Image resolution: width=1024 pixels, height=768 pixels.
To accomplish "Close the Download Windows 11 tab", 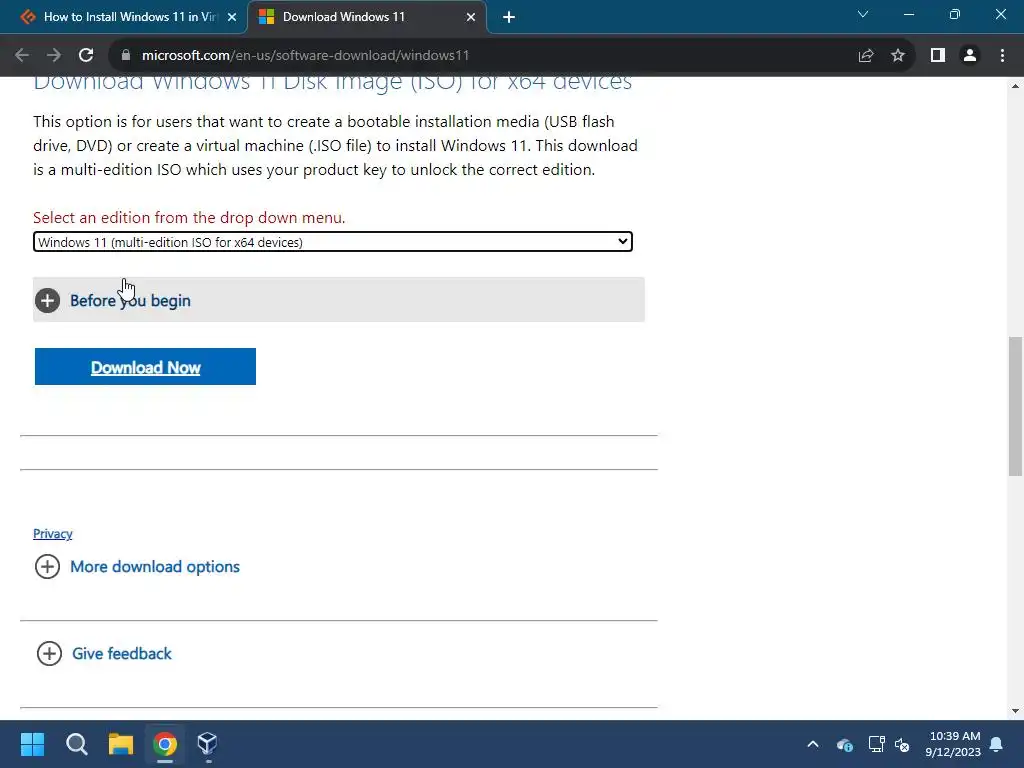I will point(471,17).
